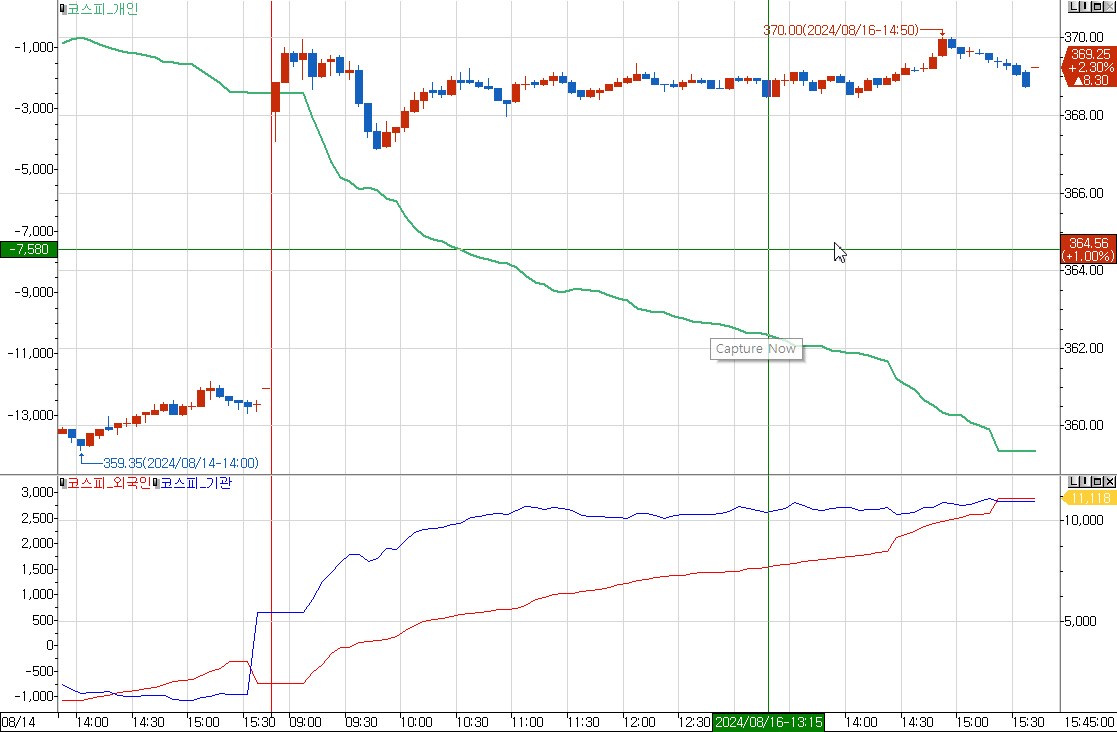Click the 2,500 lower panel axis label
This screenshot has height=732, width=1117.
38,518
